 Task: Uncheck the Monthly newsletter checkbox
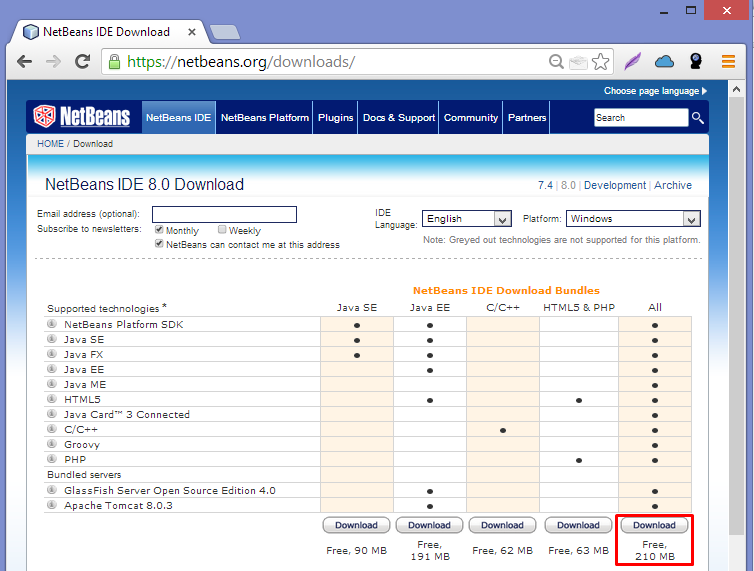click(x=159, y=229)
